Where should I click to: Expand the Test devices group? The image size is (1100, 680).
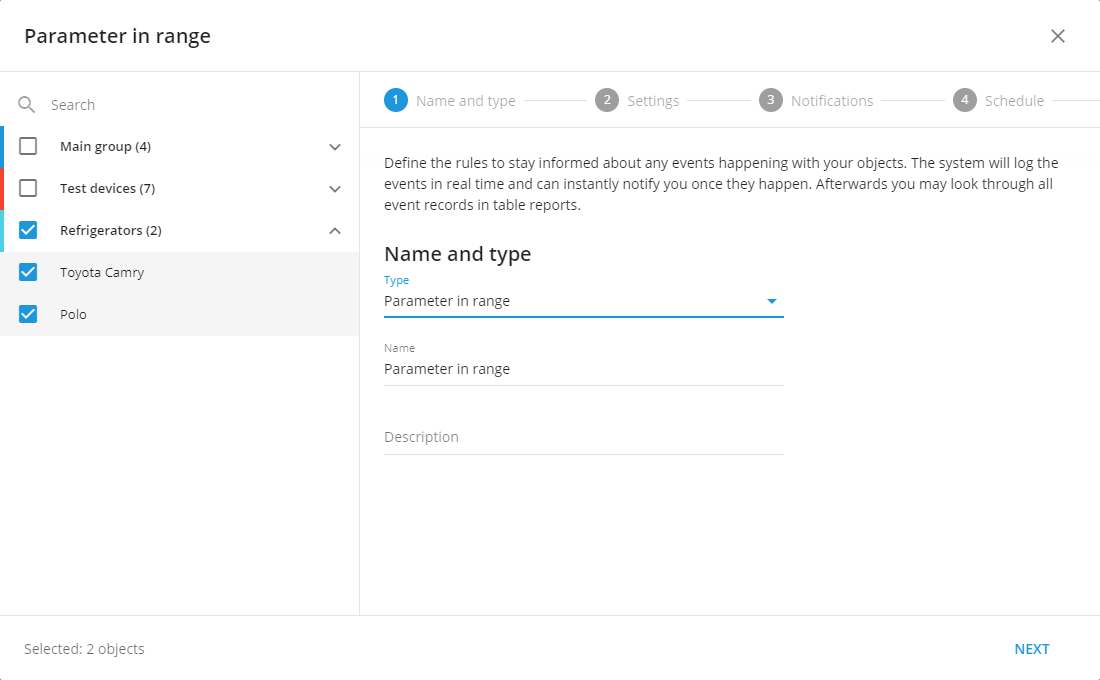(x=335, y=189)
